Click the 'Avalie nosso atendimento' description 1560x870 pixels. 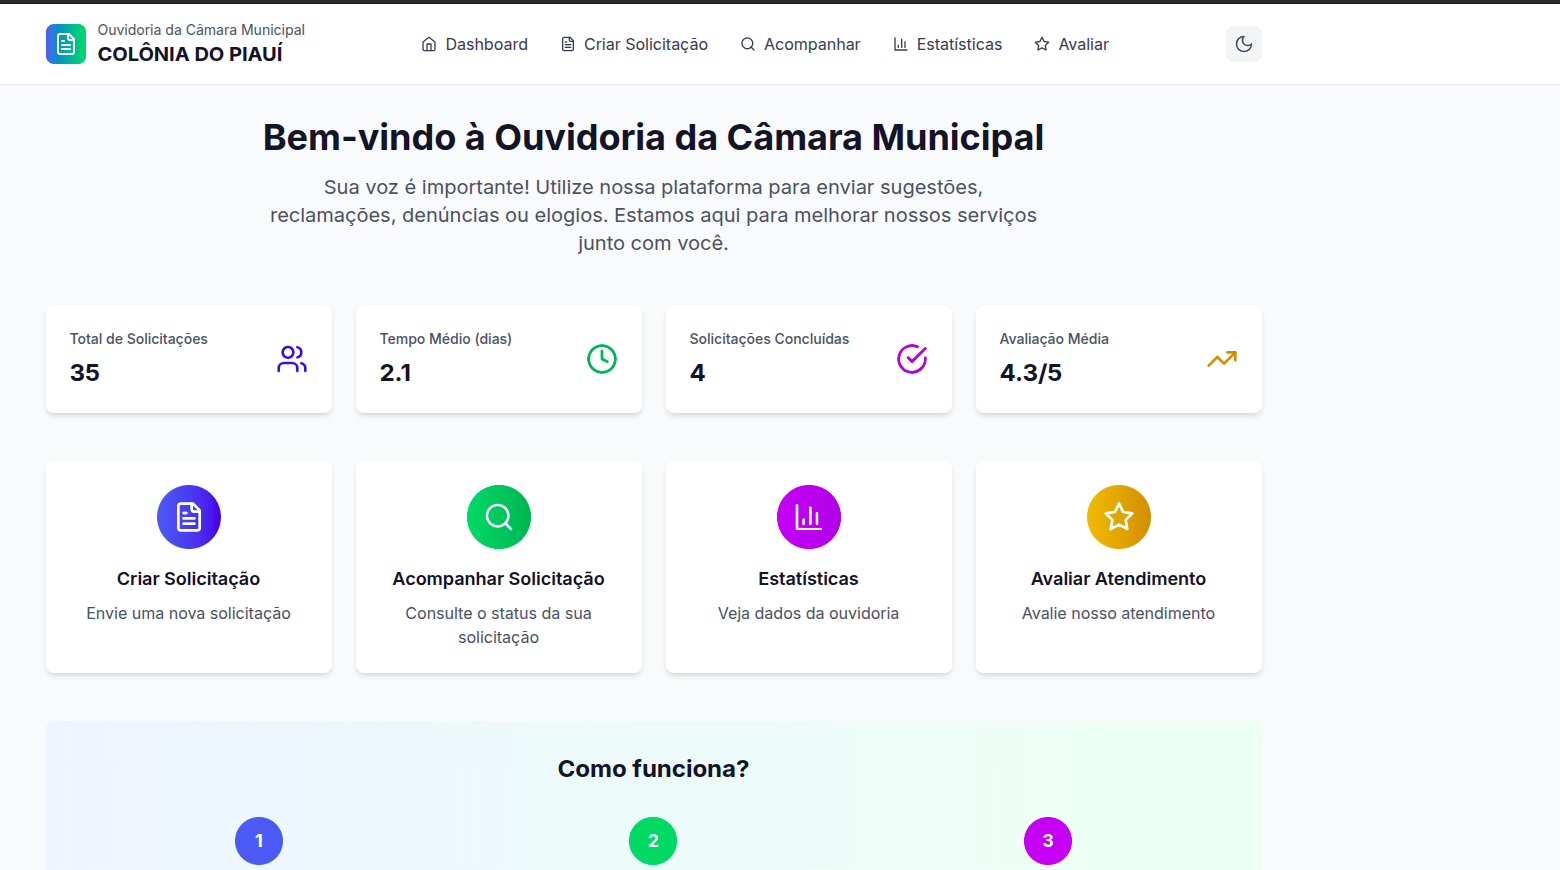(1119, 613)
